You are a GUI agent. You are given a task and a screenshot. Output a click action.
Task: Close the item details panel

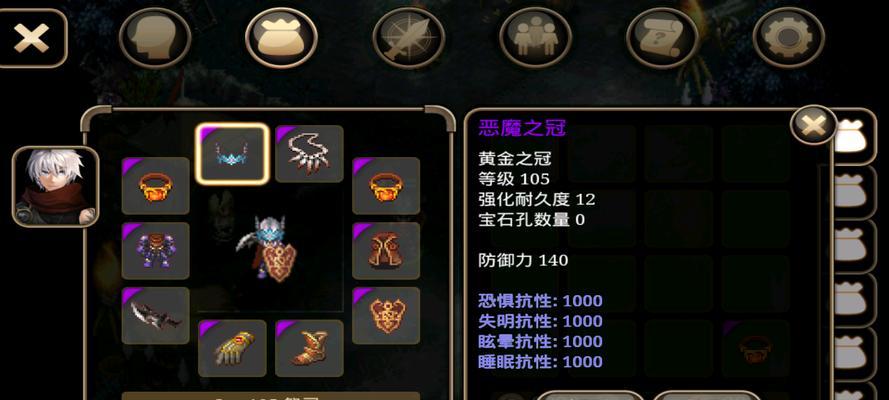tap(814, 125)
